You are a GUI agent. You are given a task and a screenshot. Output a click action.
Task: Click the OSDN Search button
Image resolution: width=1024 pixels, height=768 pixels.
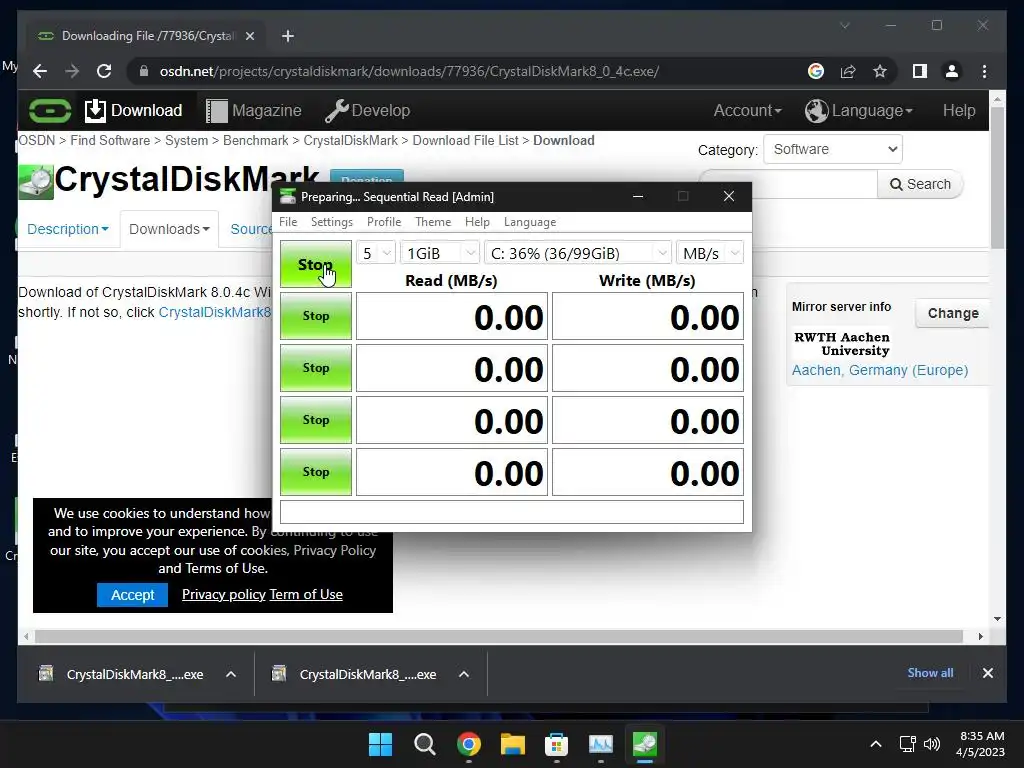click(x=920, y=184)
